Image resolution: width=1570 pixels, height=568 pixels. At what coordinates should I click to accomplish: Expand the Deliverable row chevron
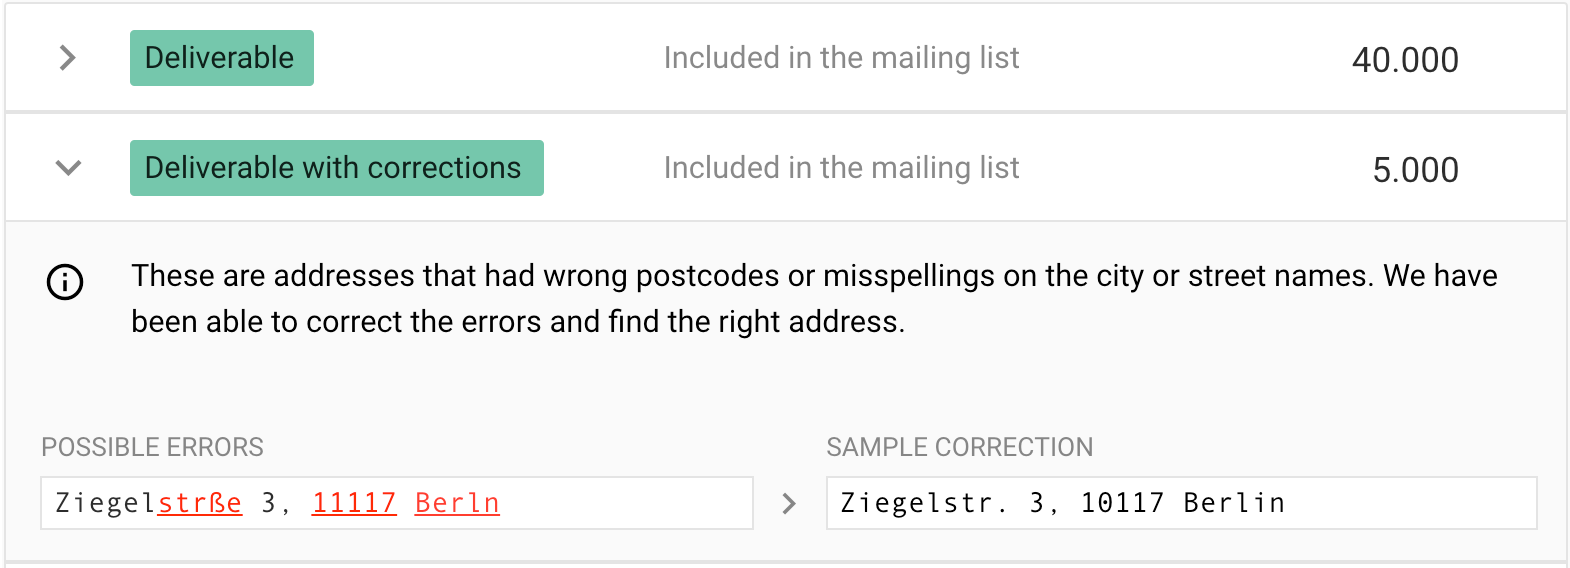[67, 58]
